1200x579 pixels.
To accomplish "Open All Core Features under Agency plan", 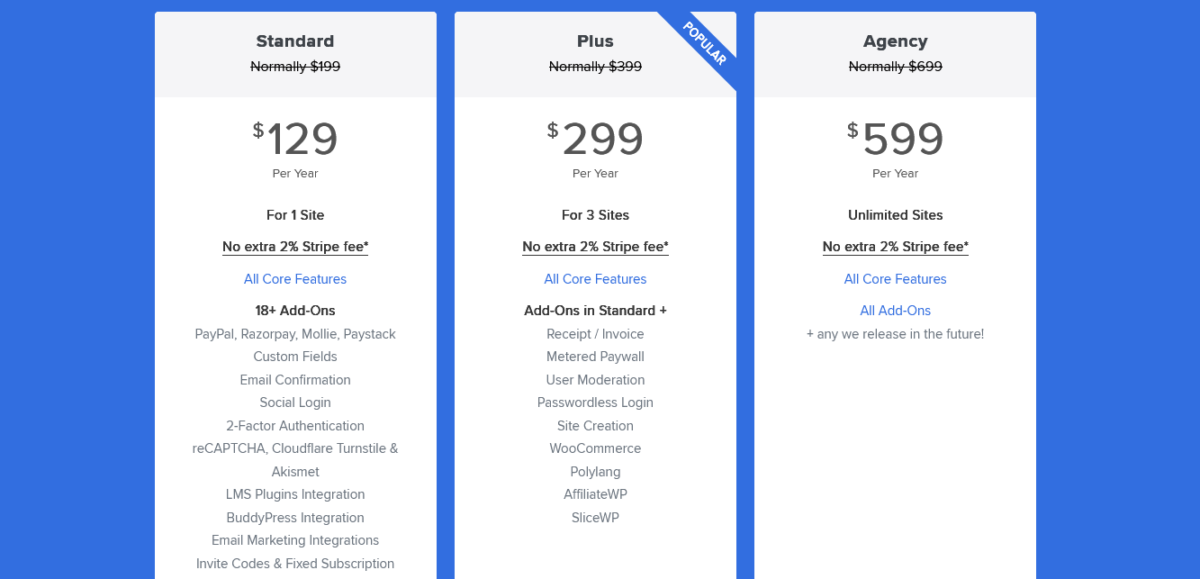I will [895, 279].
